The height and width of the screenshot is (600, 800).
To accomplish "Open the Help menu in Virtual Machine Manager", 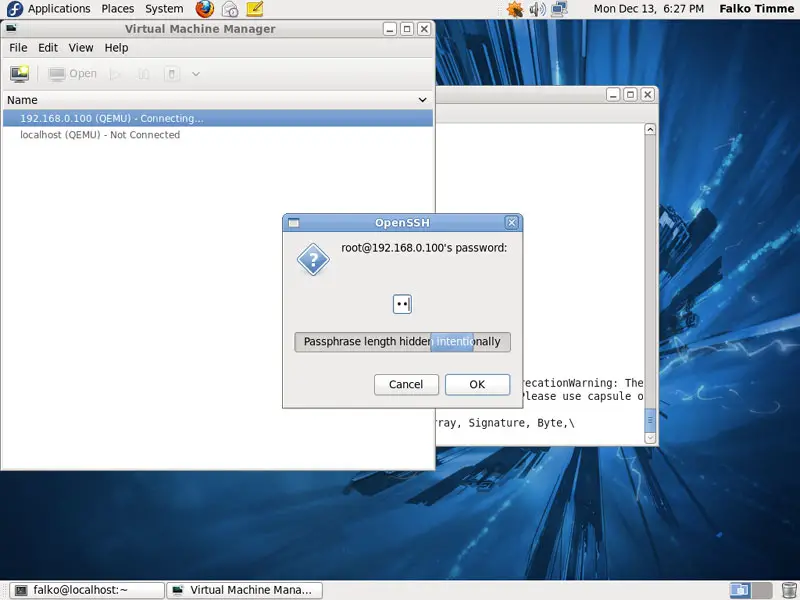I will click(x=116, y=47).
